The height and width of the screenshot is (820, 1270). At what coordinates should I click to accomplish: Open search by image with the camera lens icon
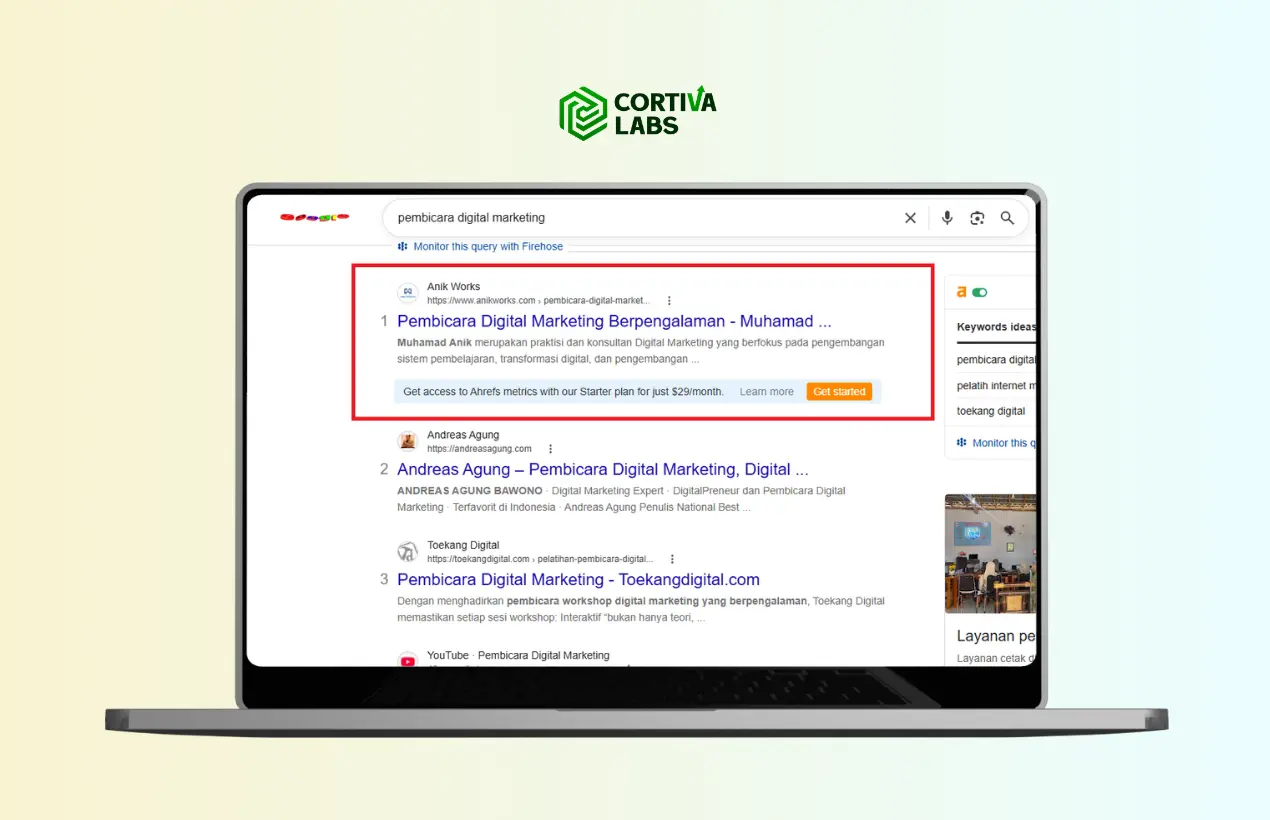click(x=978, y=218)
